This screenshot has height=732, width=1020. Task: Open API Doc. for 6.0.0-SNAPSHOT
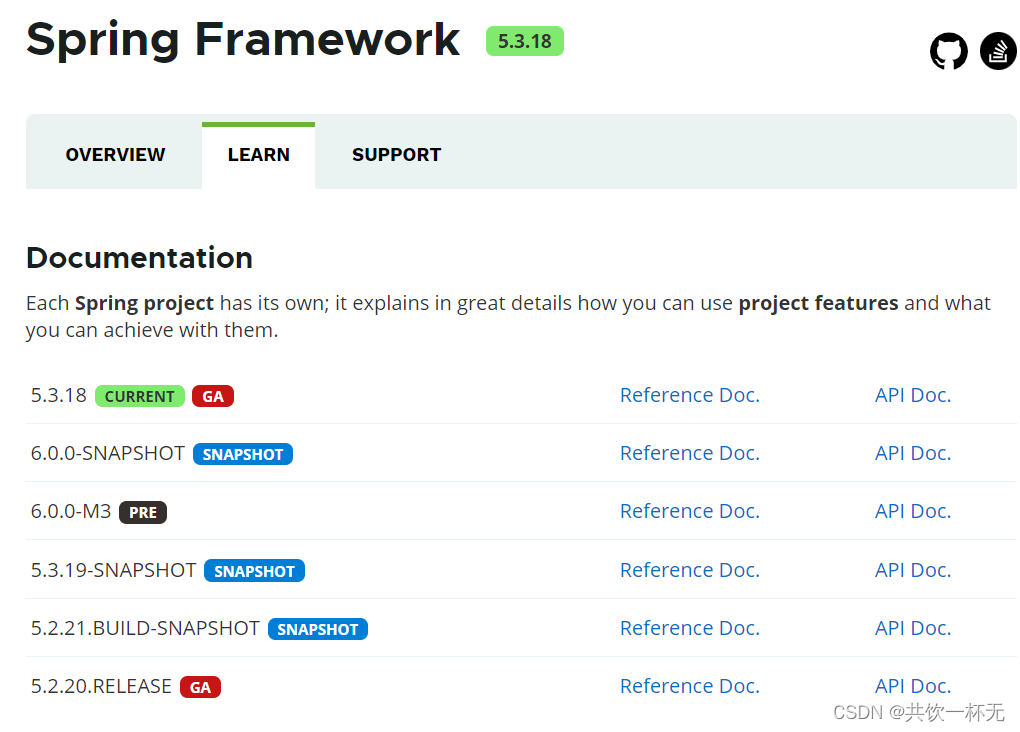[913, 453]
